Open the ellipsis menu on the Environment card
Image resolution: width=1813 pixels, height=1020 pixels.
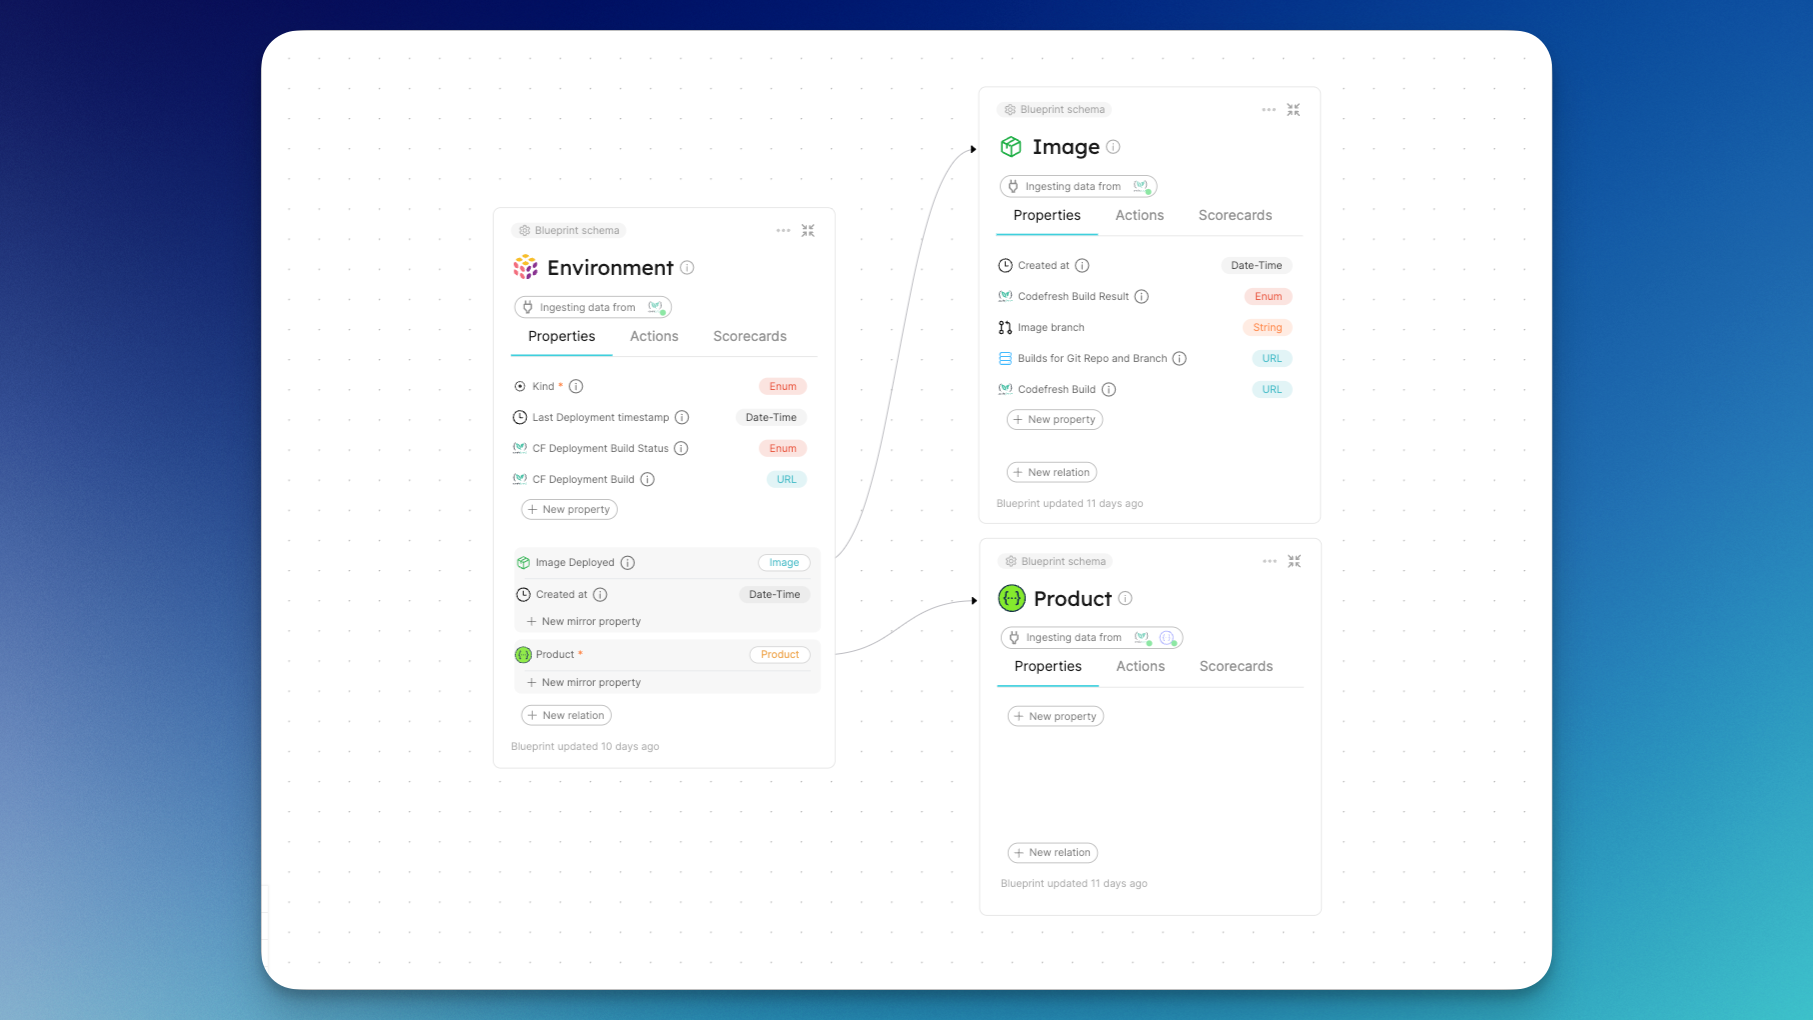(x=783, y=230)
